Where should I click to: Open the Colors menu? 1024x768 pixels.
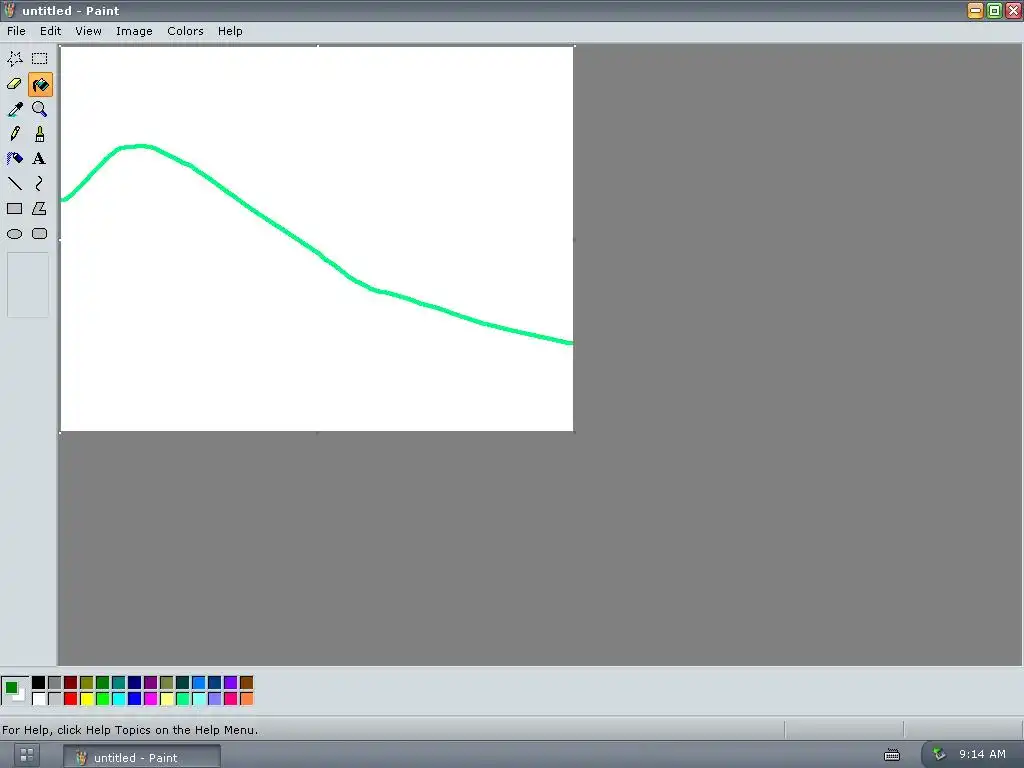tap(185, 31)
